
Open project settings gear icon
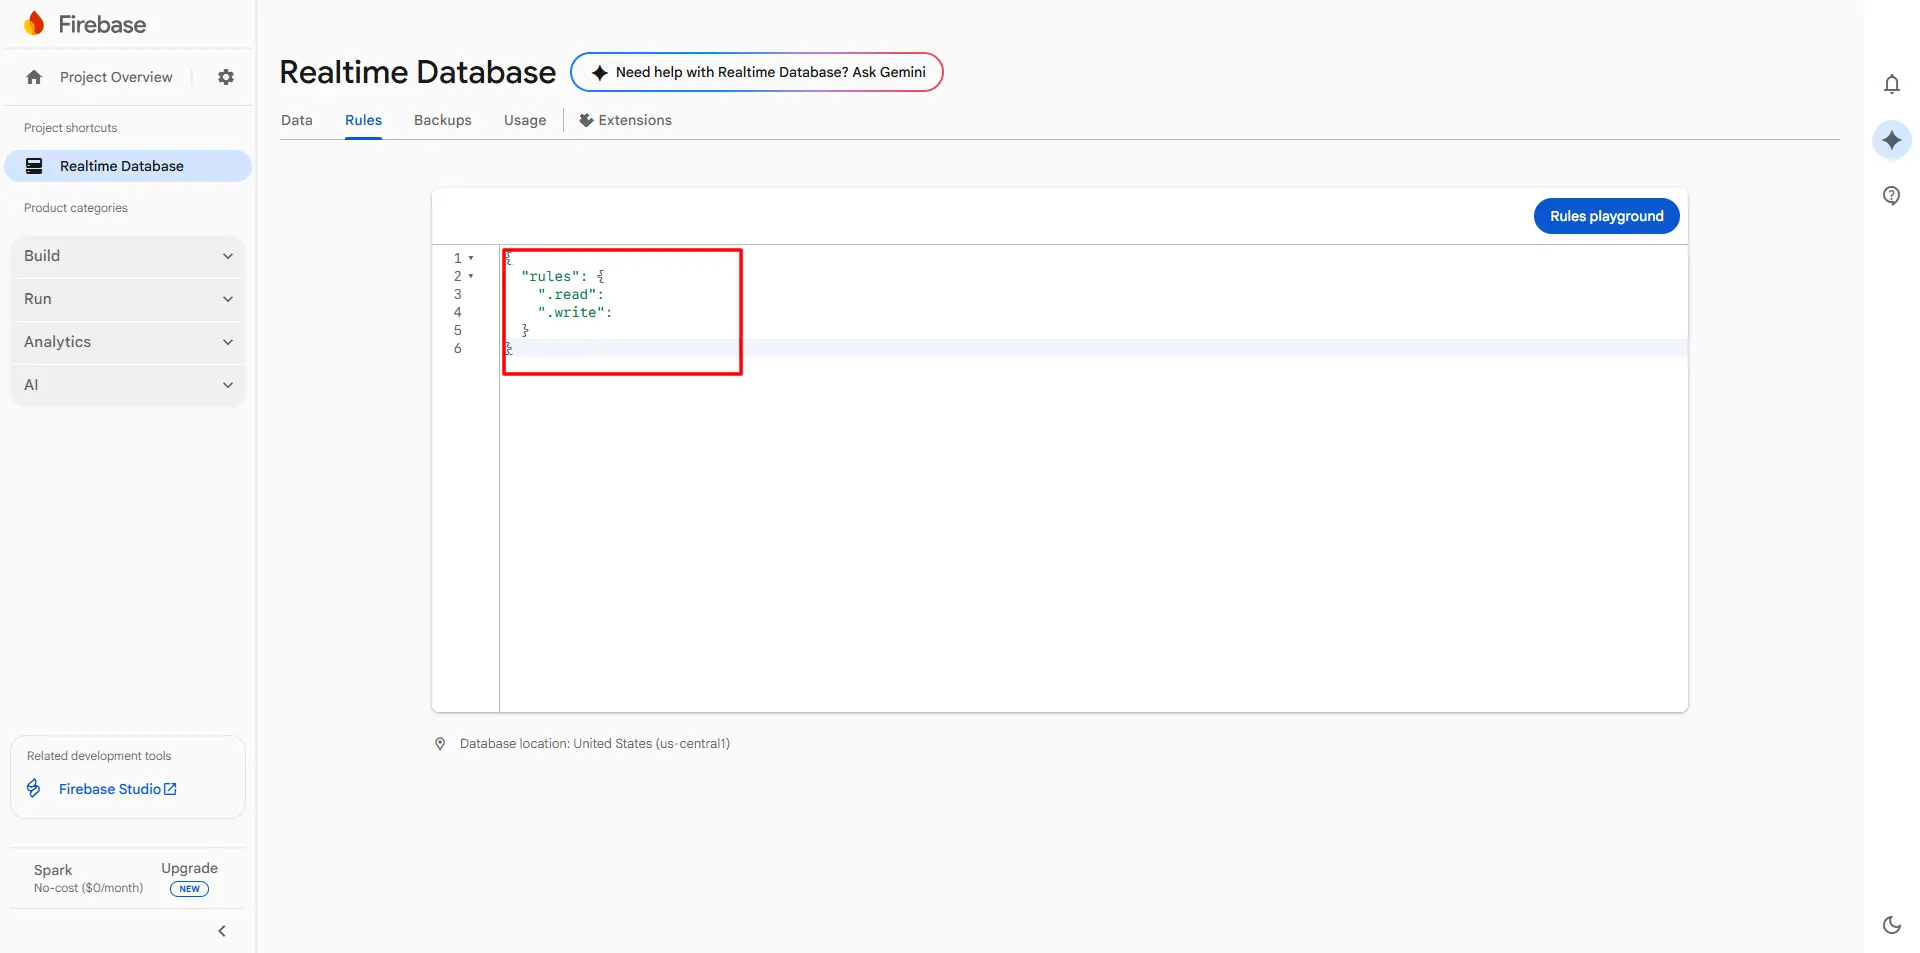pyautogui.click(x=226, y=77)
